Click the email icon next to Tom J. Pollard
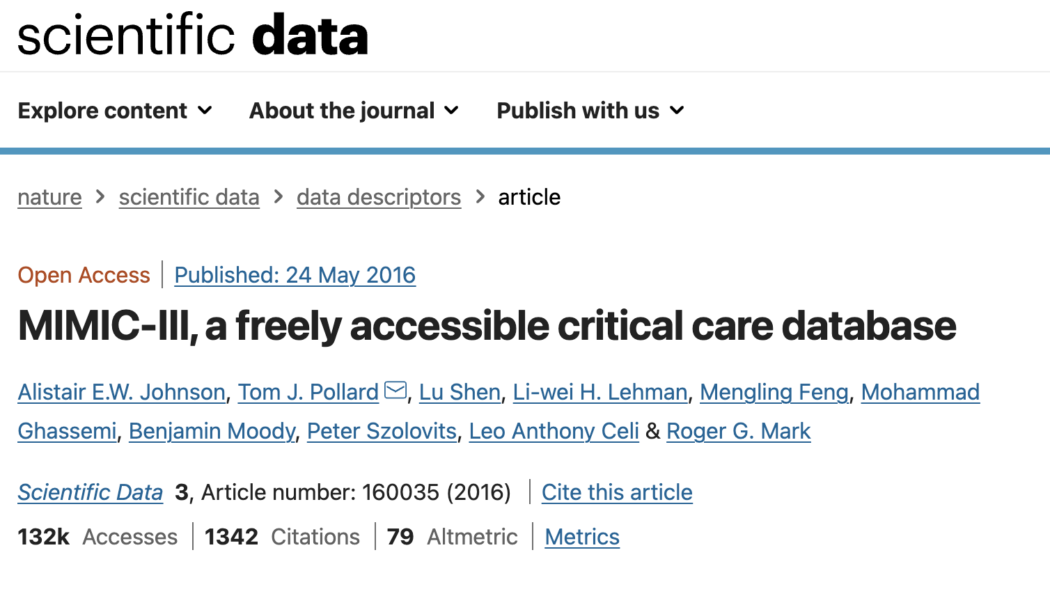The height and width of the screenshot is (596, 1050). [395, 392]
